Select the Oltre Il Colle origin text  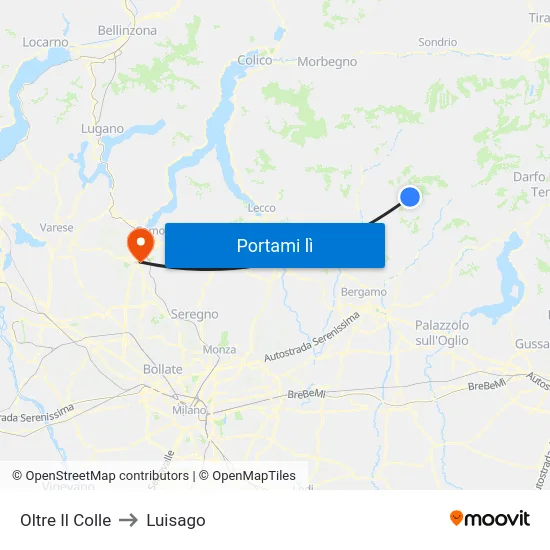coord(66,520)
